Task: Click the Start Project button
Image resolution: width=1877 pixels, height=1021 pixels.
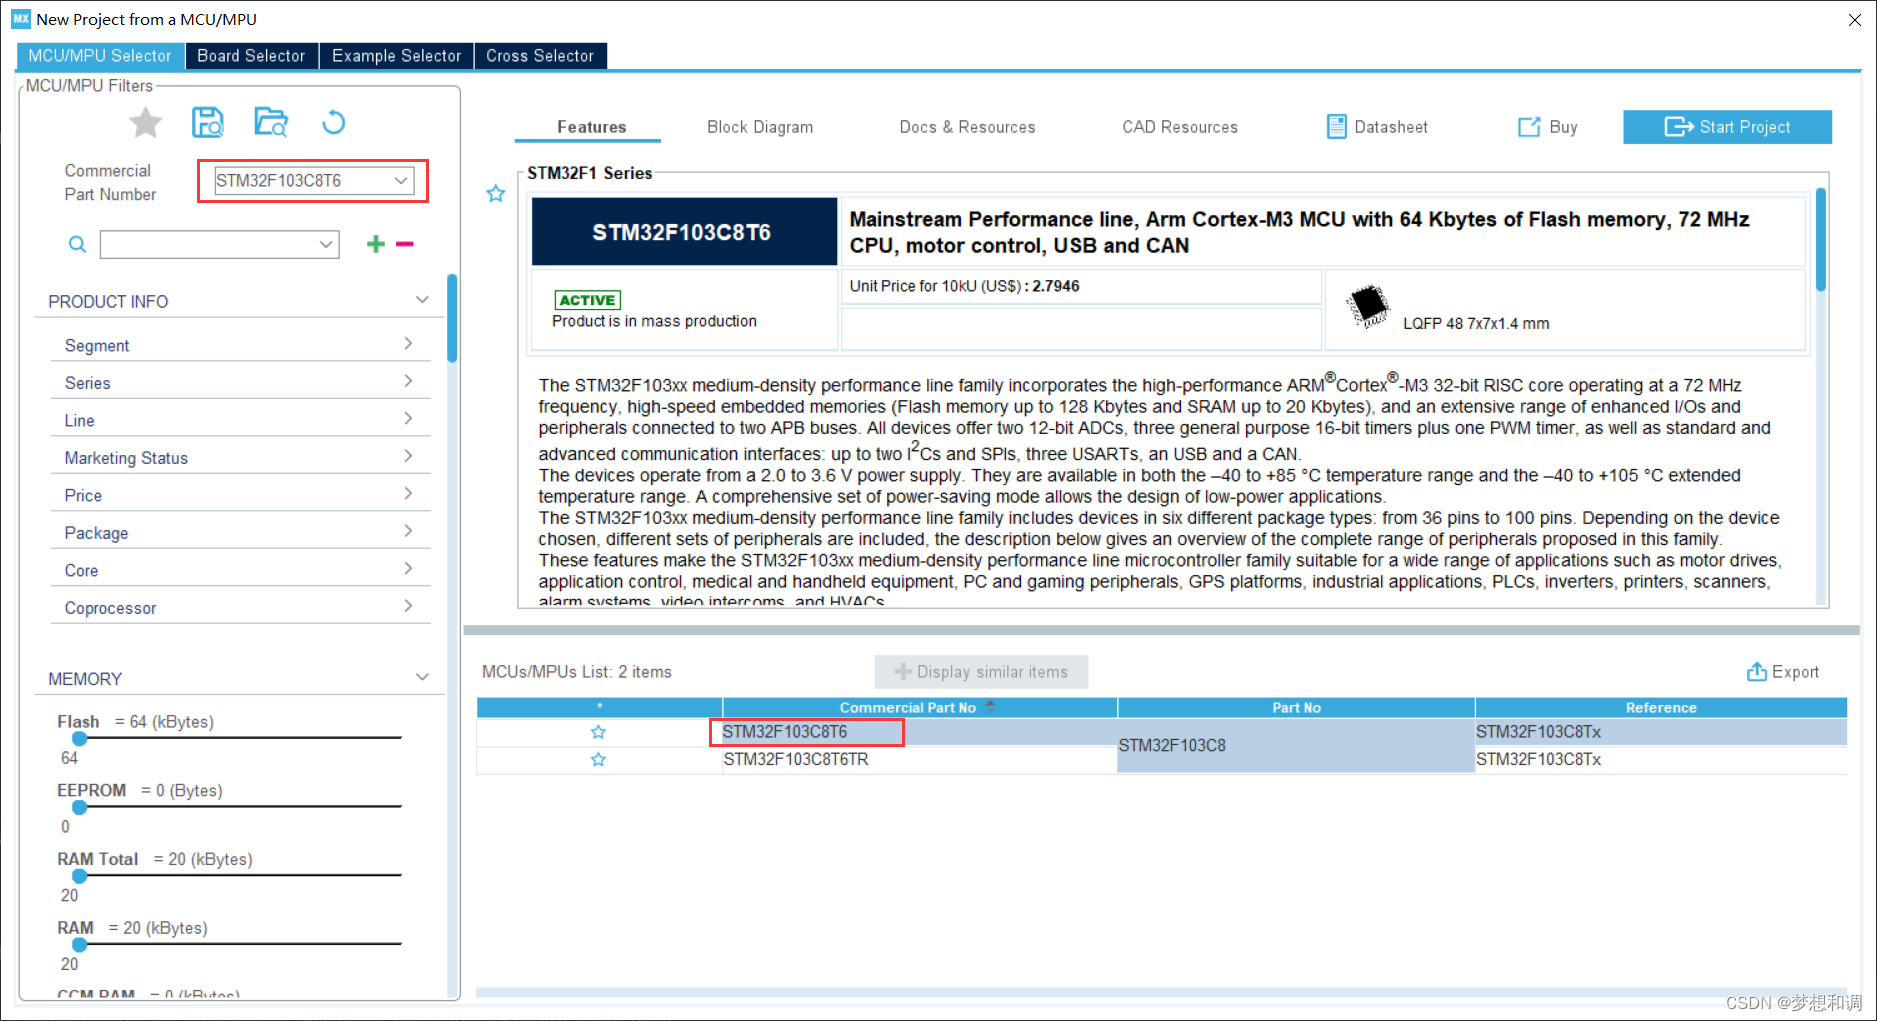Action: pyautogui.click(x=1727, y=127)
